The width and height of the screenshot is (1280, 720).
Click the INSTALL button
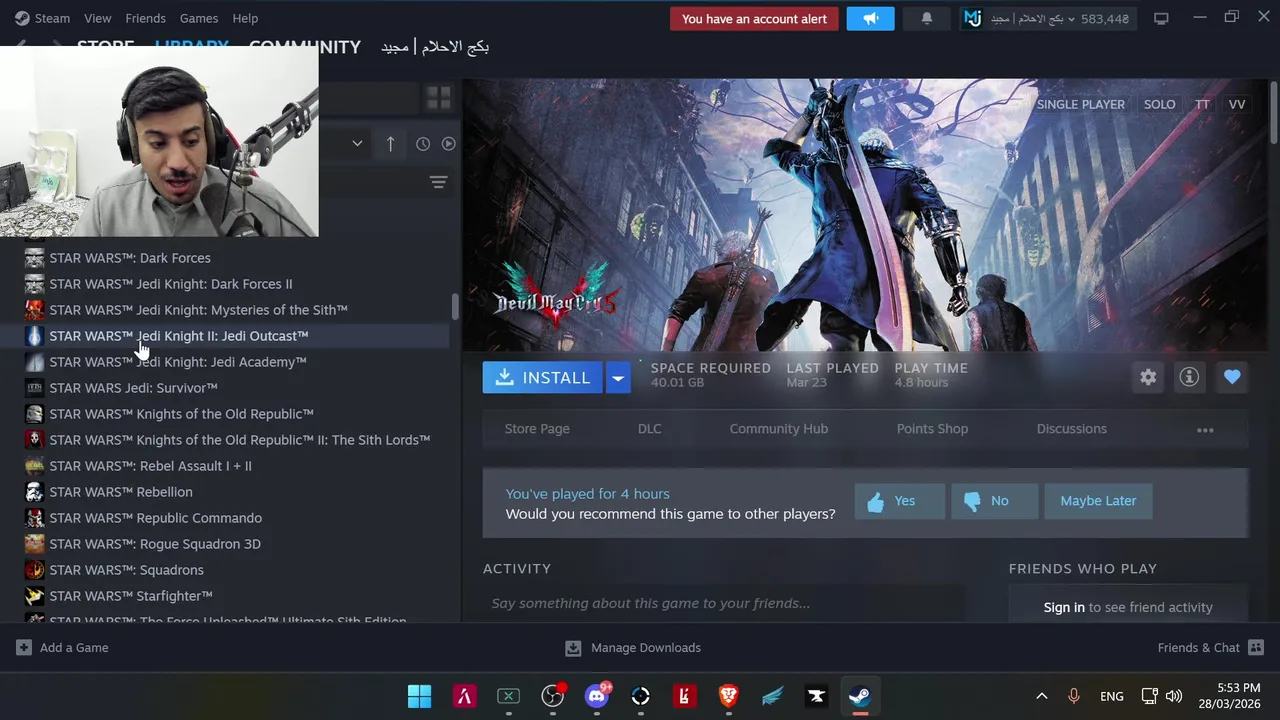(x=543, y=377)
